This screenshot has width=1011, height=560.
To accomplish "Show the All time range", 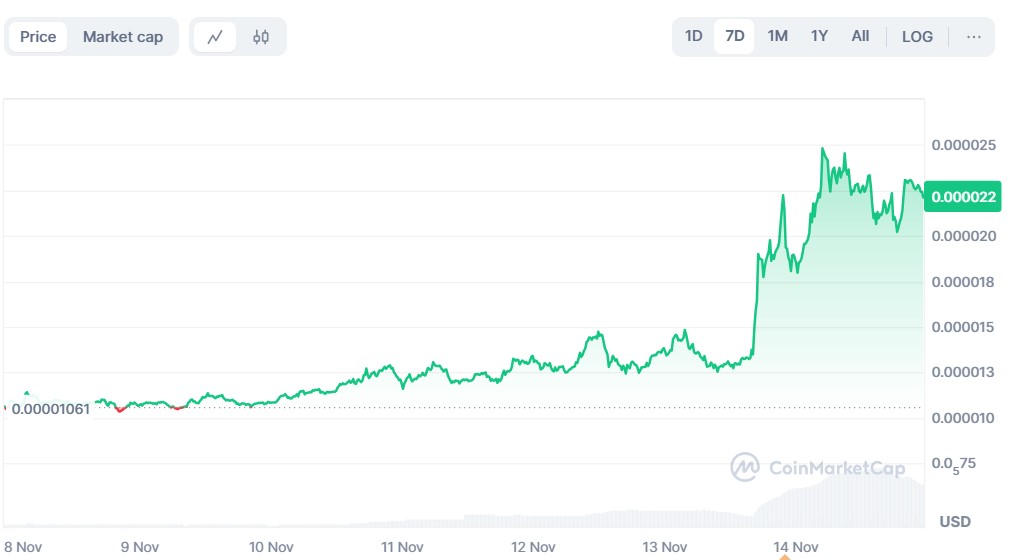I will pos(860,37).
